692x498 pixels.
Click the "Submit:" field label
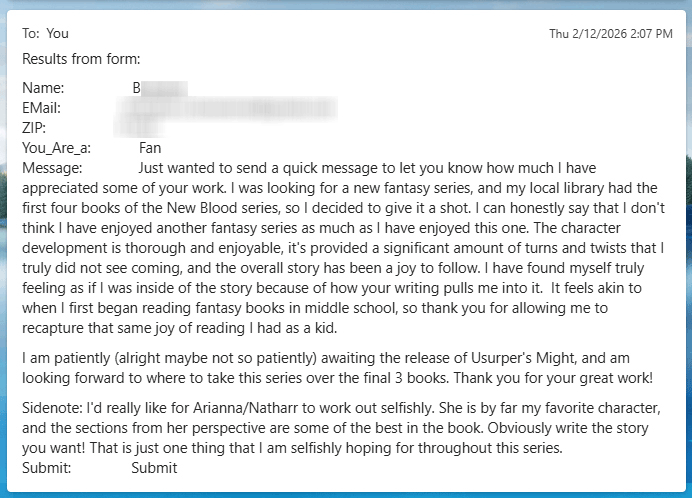point(46,468)
